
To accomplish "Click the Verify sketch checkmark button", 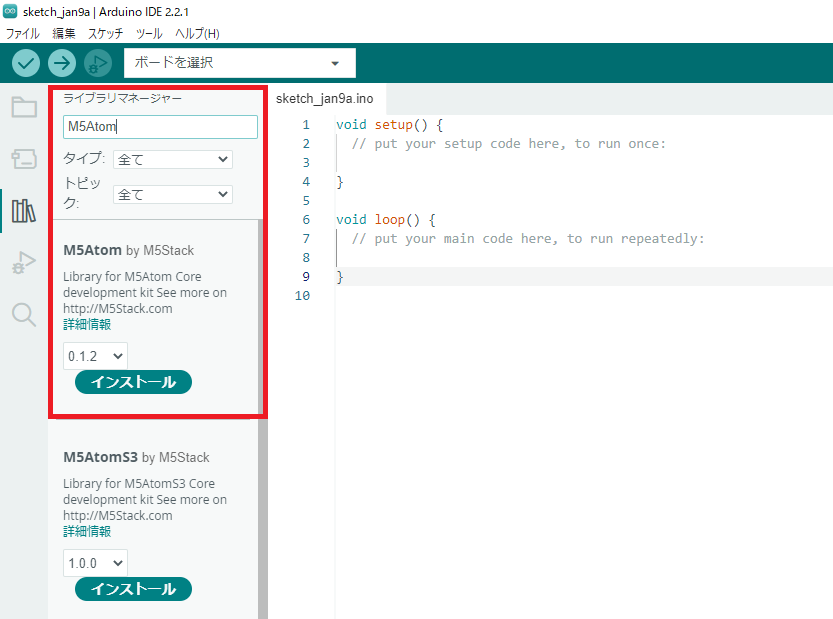I will (26, 63).
